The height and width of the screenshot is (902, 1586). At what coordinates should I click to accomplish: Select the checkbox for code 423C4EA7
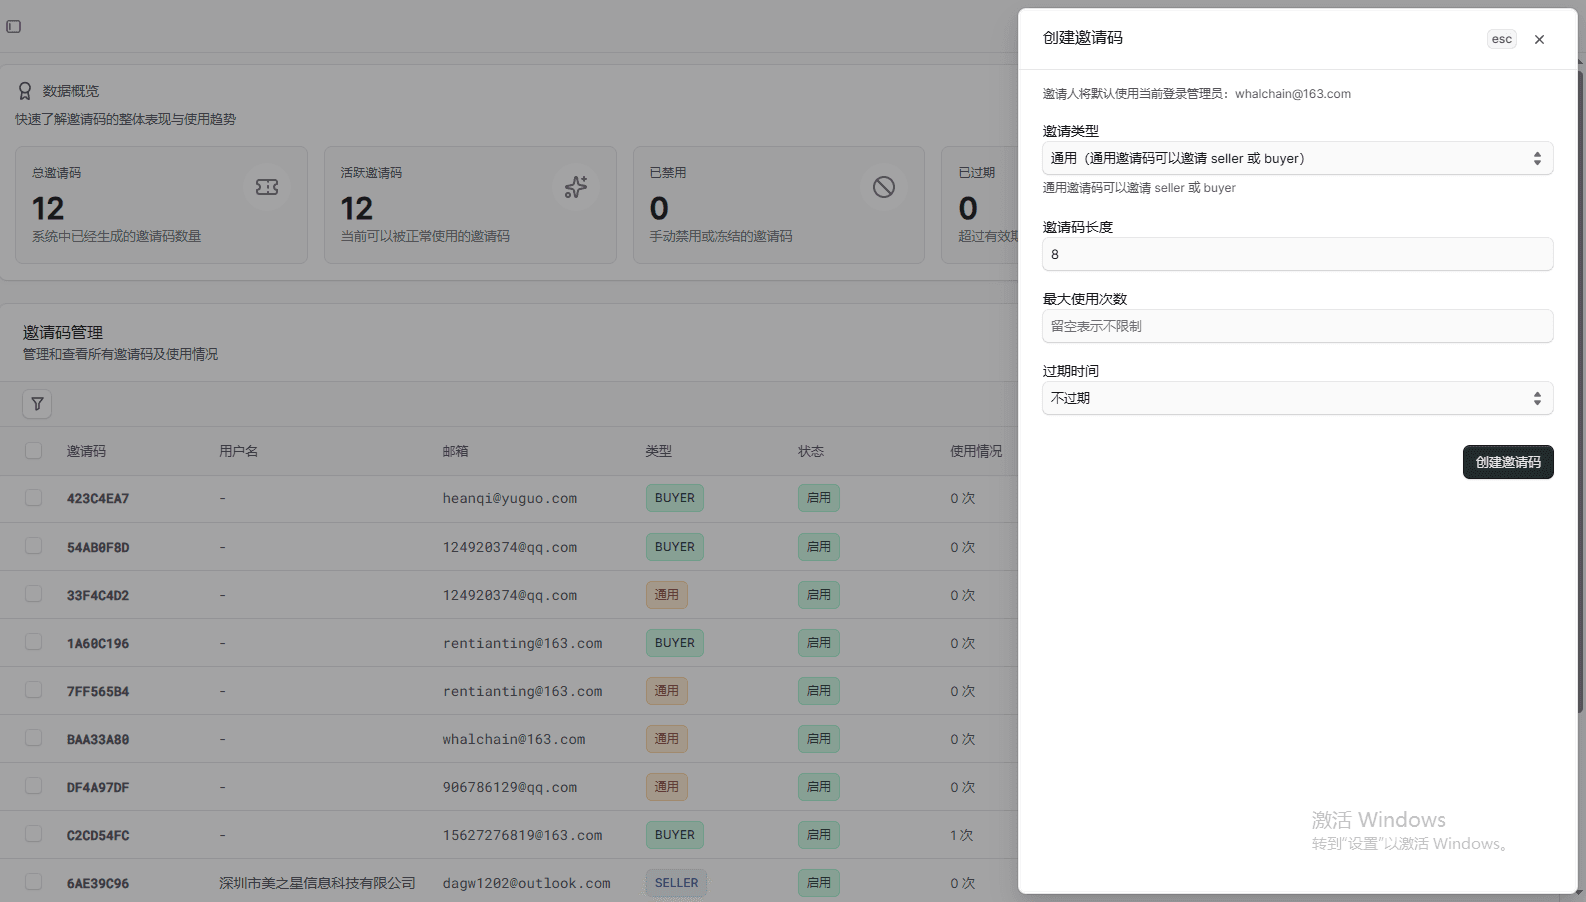coord(34,498)
